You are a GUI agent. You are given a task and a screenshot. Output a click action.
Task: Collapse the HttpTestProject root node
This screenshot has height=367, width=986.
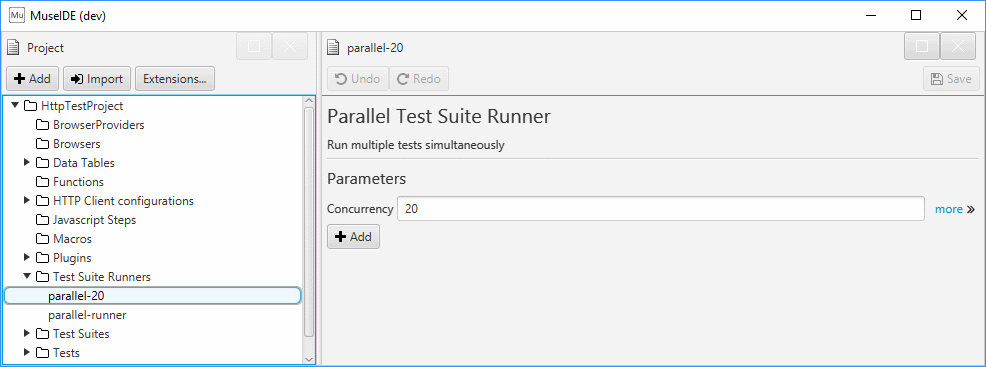pyautogui.click(x=15, y=106)
